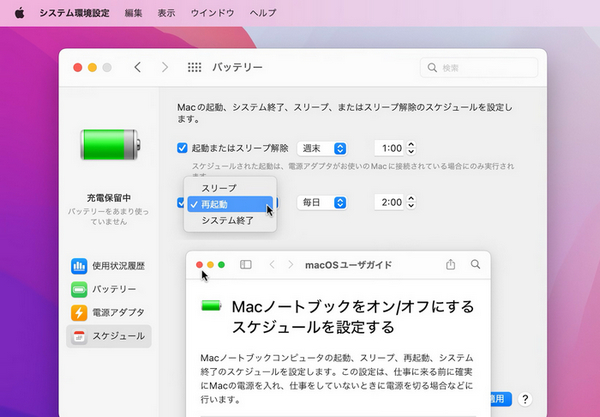Choose スリープ from the popup menu

tap(230, 188)
